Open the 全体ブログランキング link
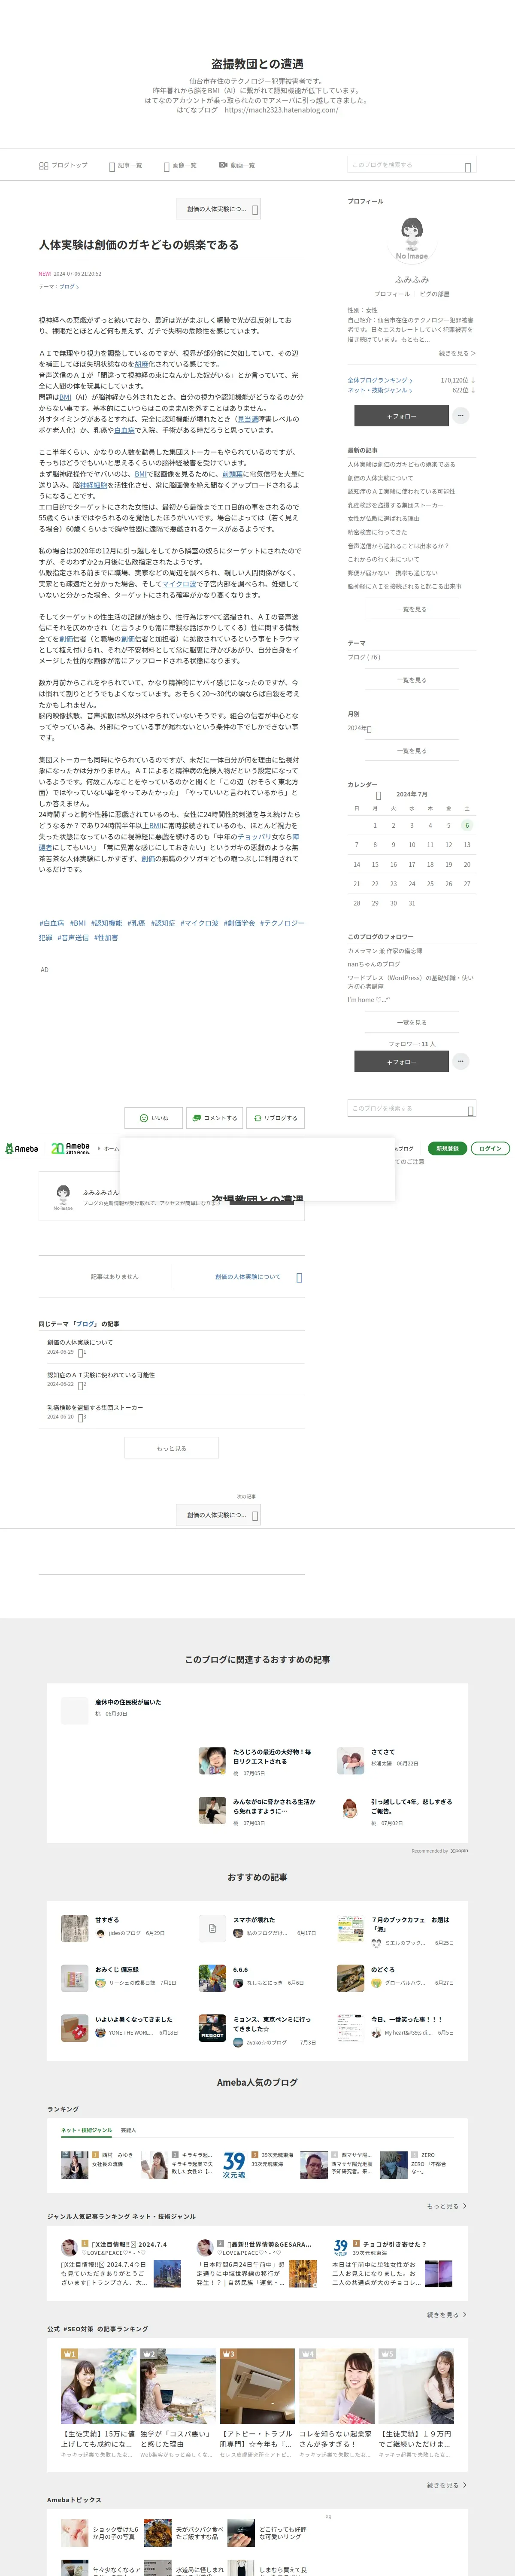The width and height of the screenshot is (515, 2576). 380,380
